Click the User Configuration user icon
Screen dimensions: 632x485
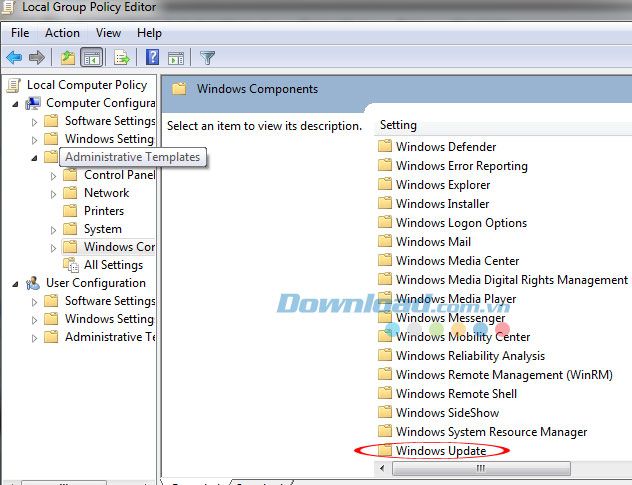tap(33, 283)
